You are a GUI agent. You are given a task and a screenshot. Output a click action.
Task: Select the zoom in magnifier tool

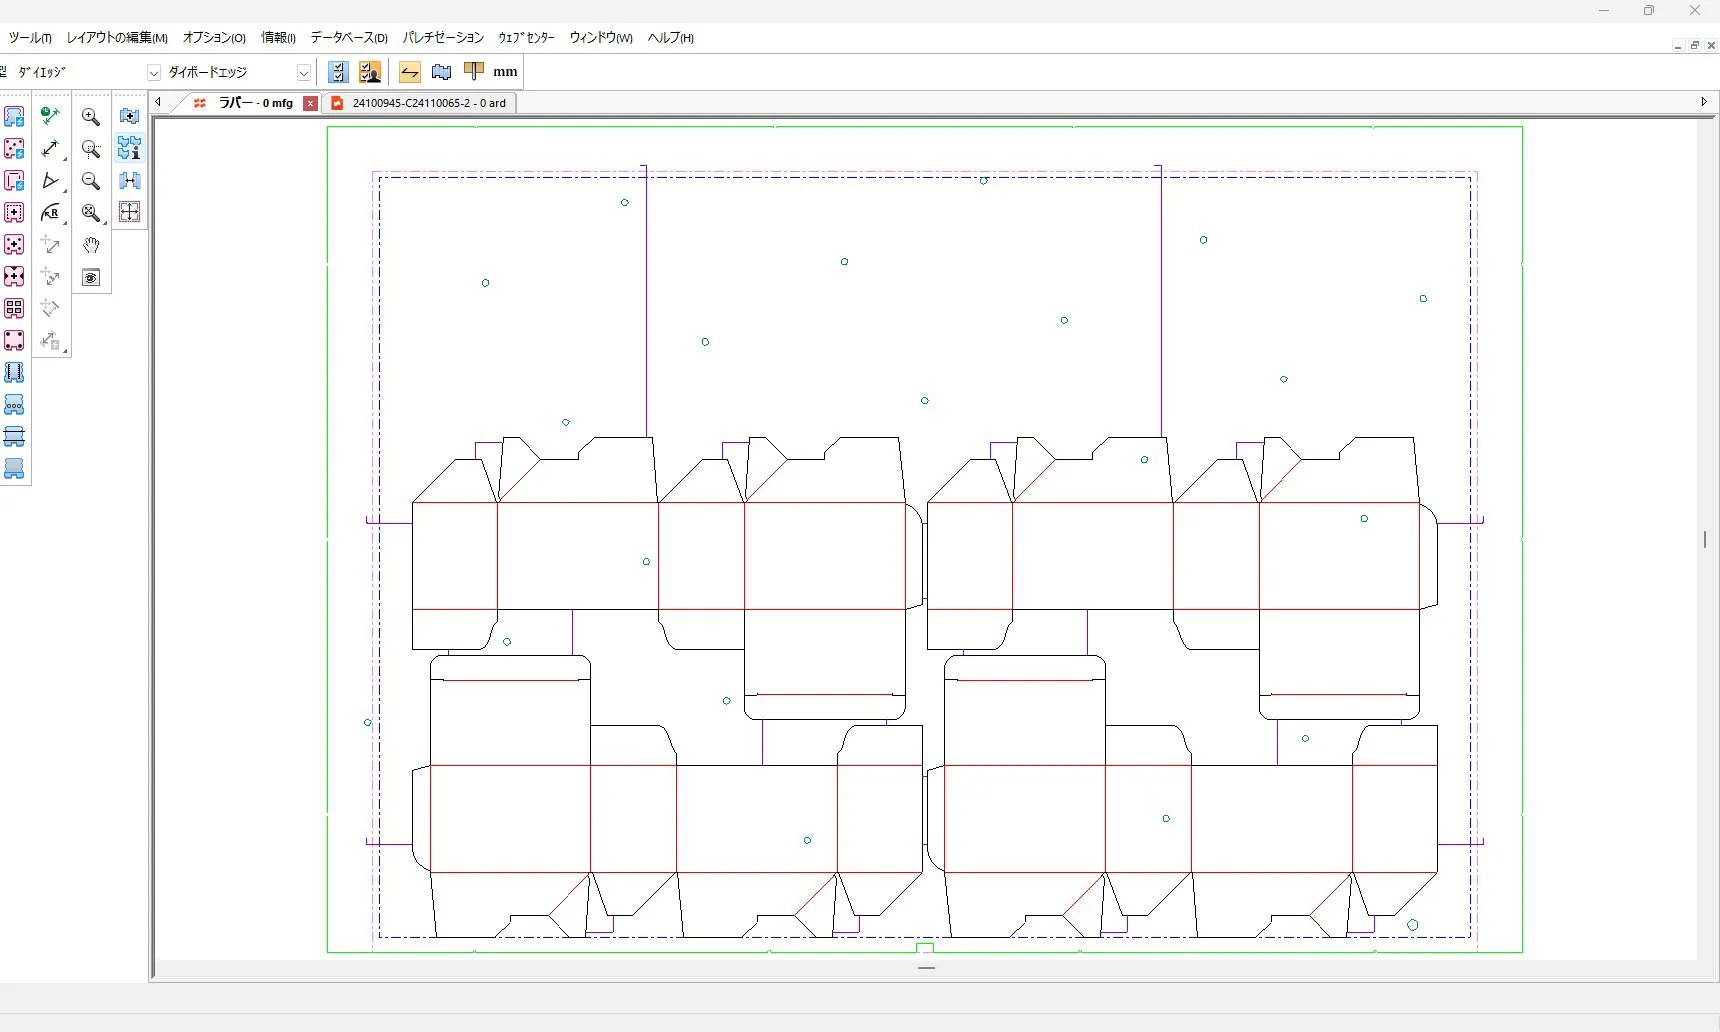point(91,117)
